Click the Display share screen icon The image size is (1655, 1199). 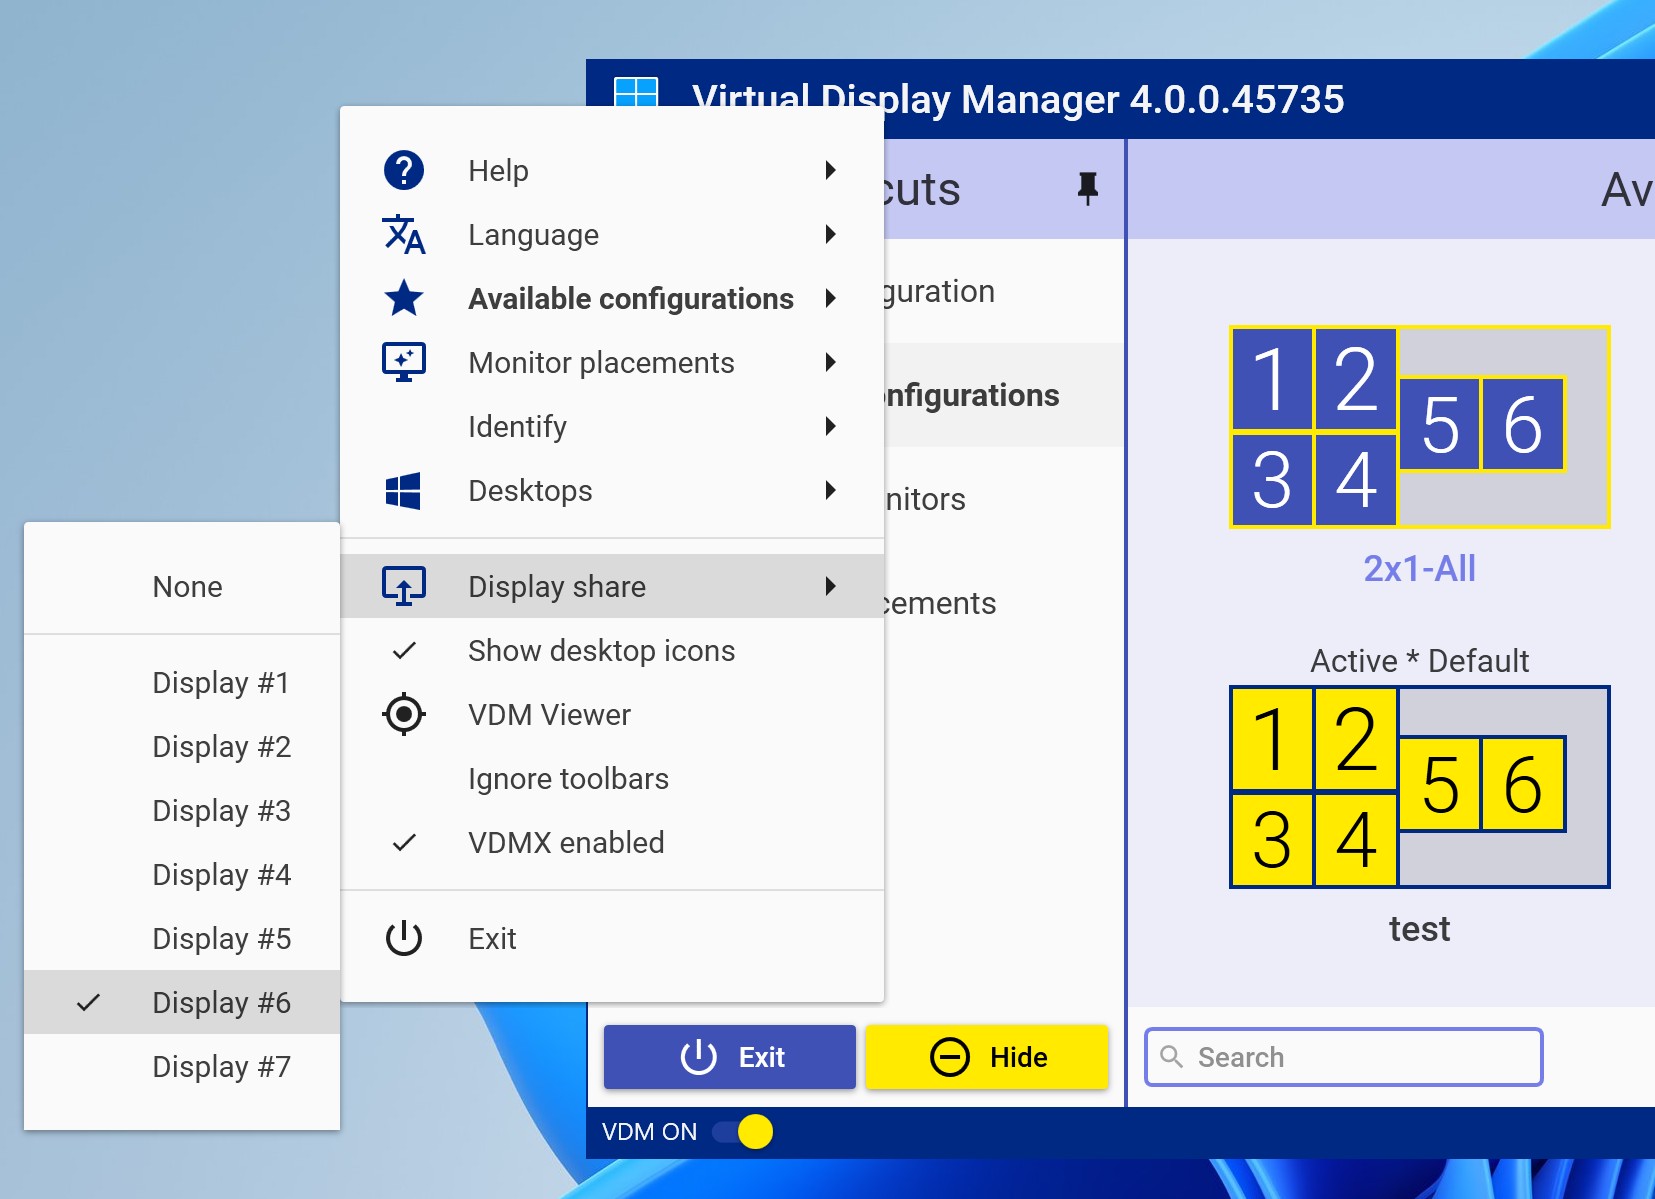point(404,586)
